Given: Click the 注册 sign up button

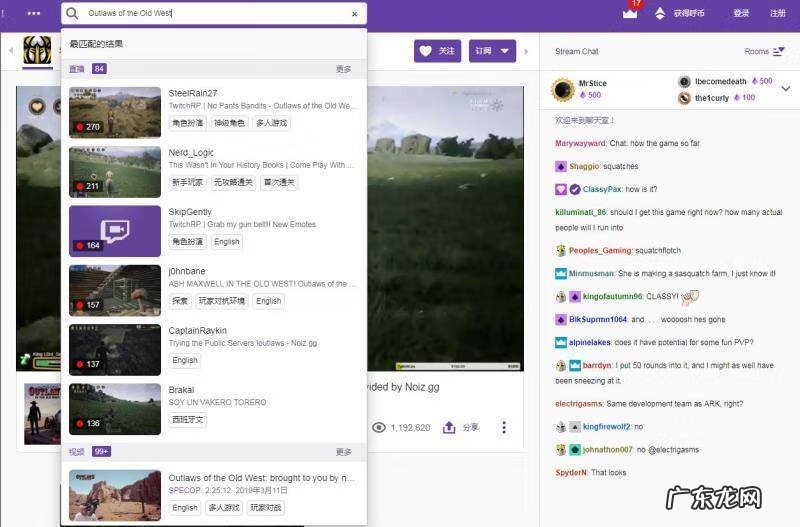Looking at the screenshot, I should click(x=778, y=13).
